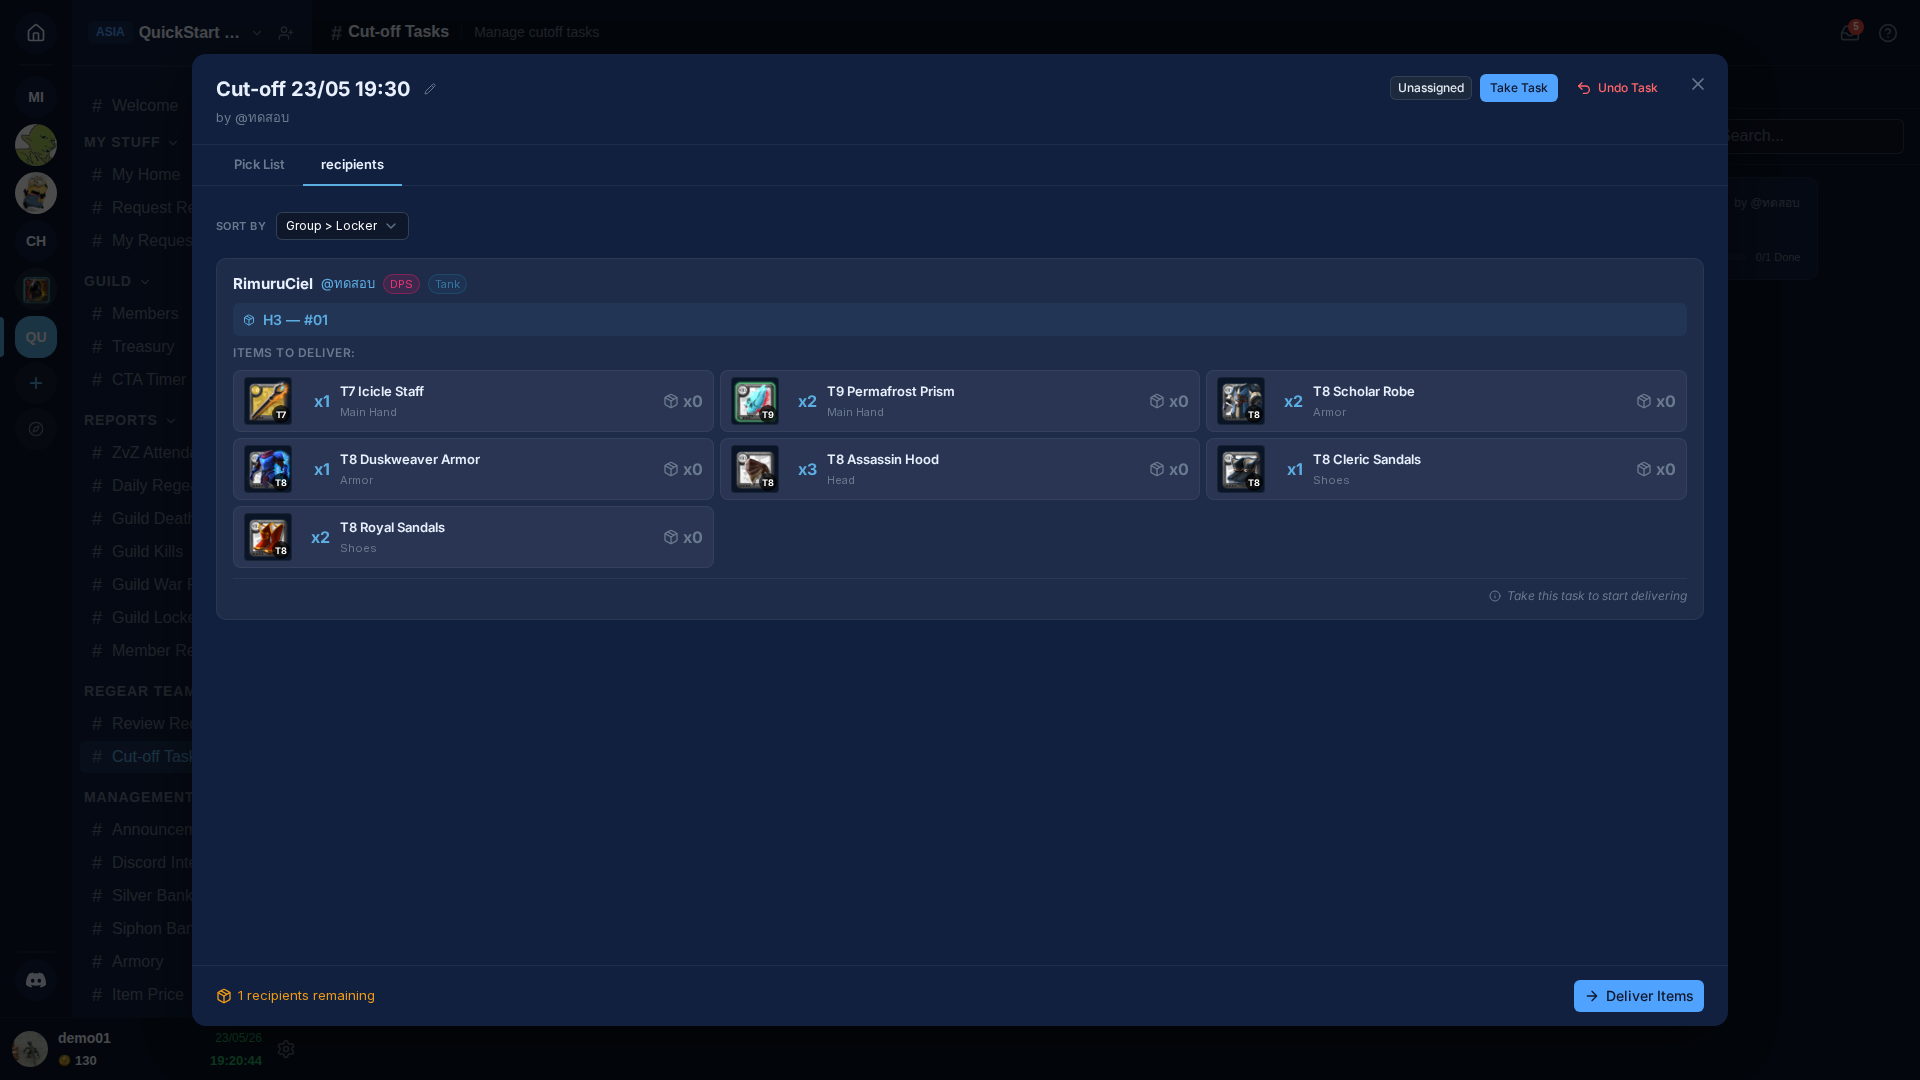Select the QU server icon
Viewport: 1920px width, 1080px height.
(x=36, y=337)
